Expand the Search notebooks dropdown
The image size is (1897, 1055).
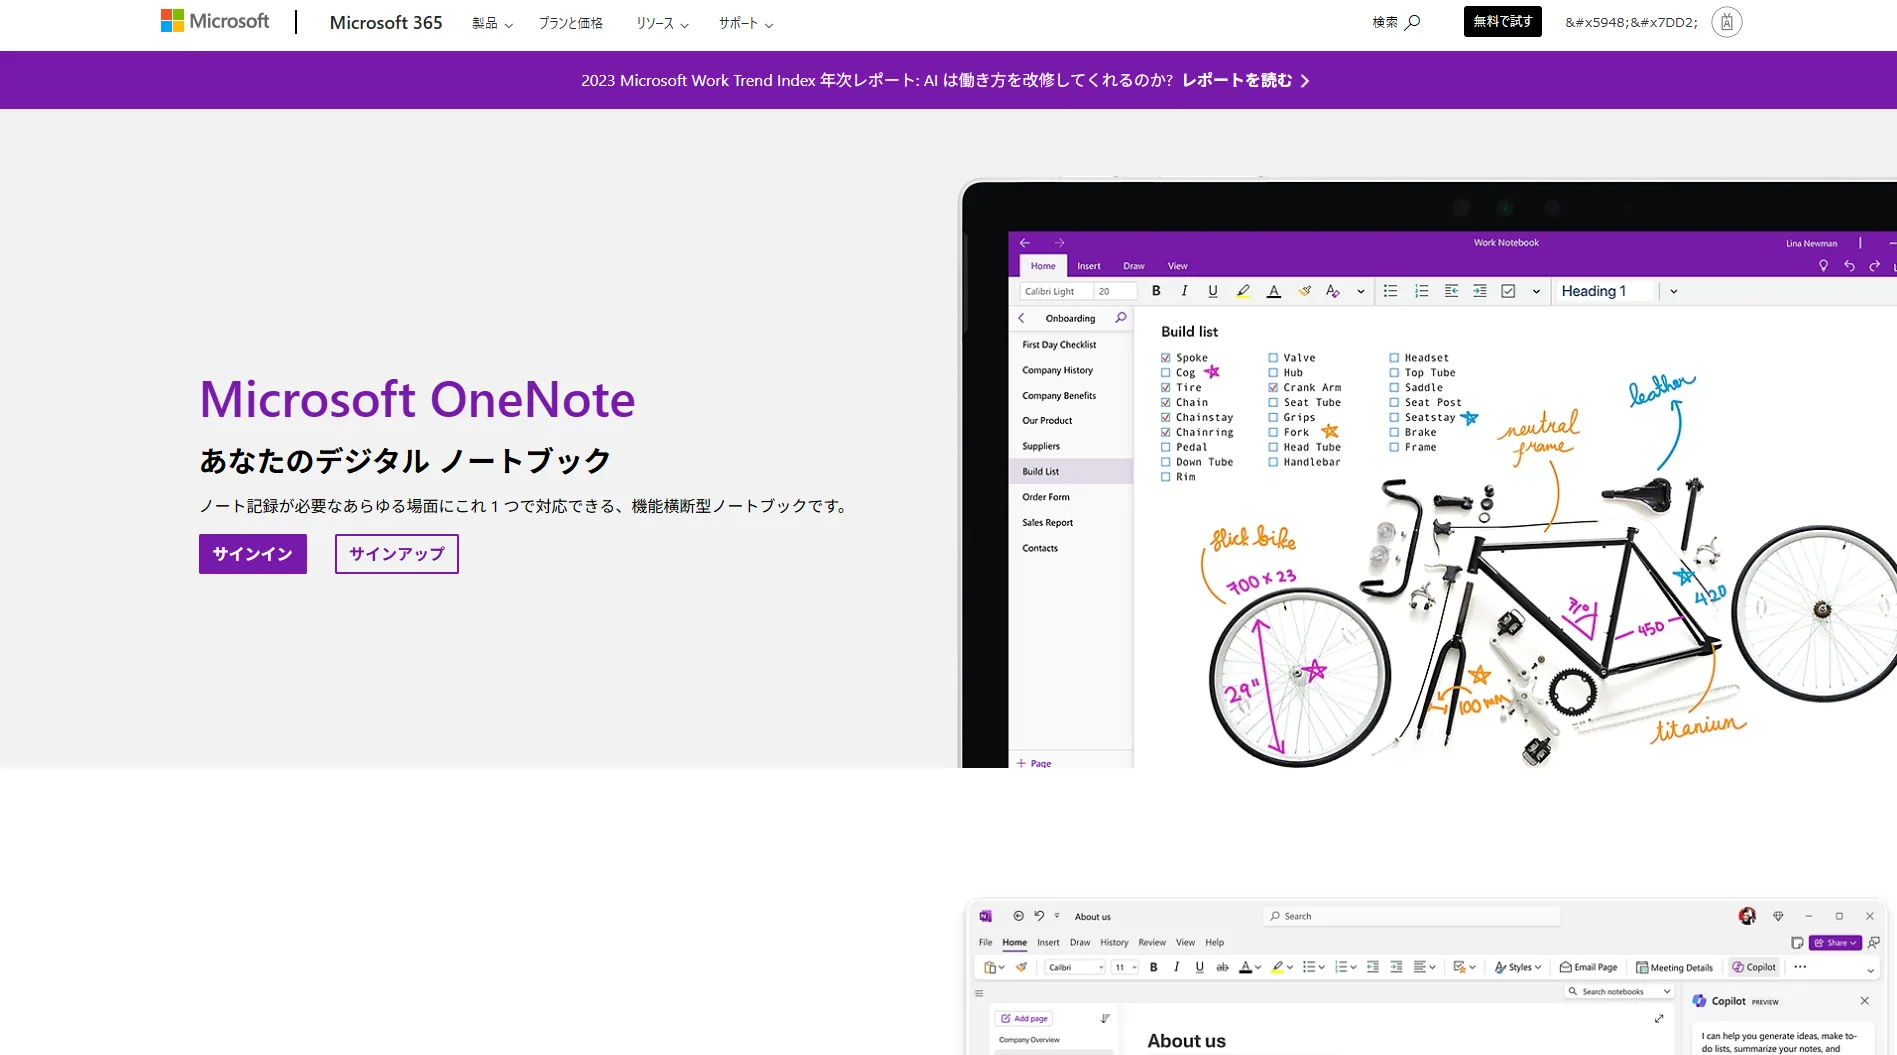tap(1667, 991)
